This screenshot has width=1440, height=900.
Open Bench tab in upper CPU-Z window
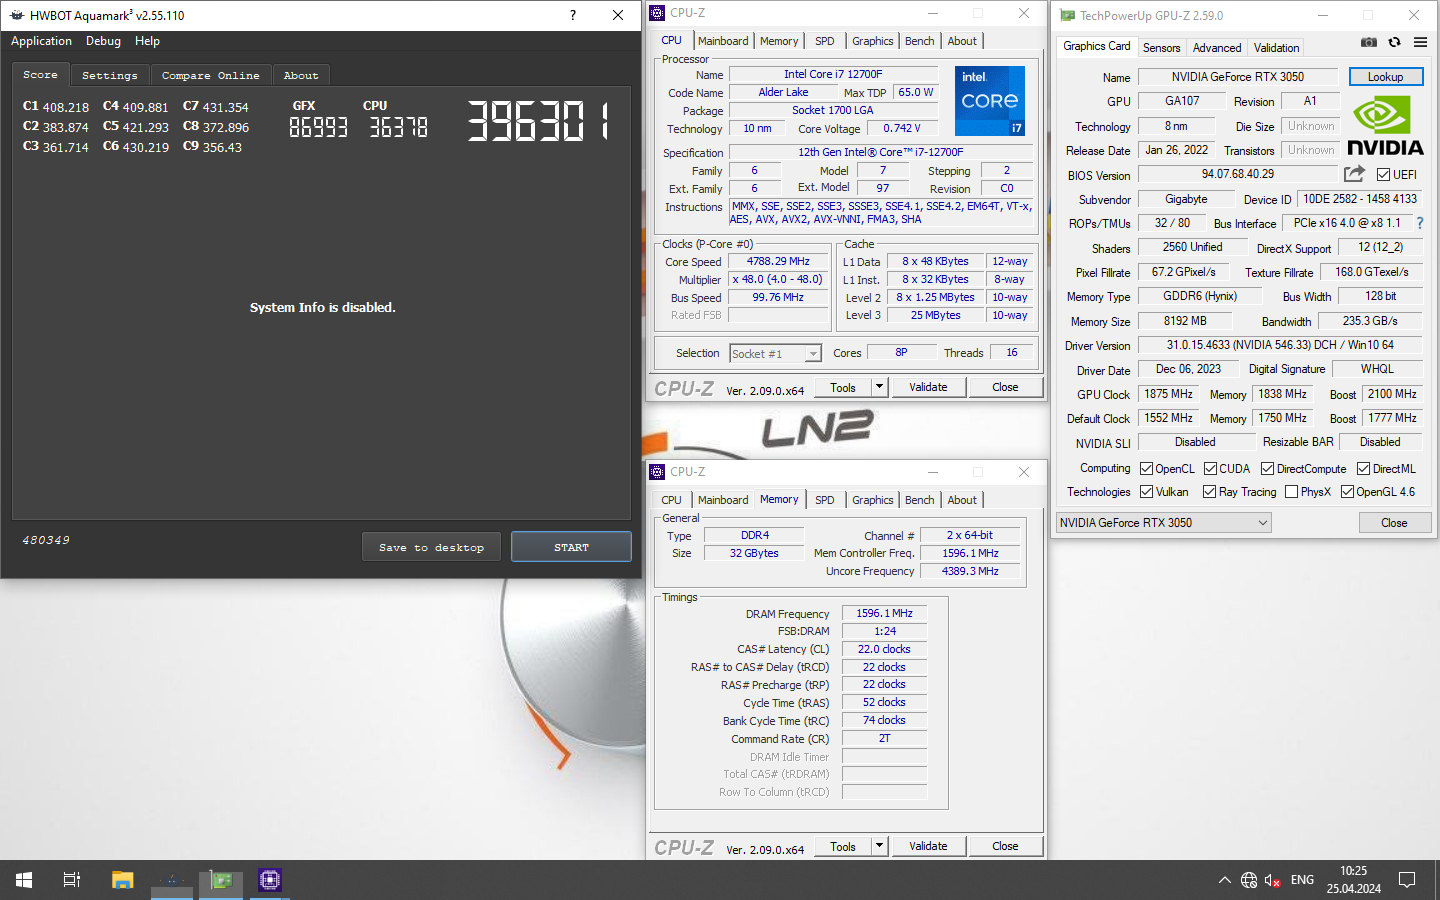(x=919, y=41)
